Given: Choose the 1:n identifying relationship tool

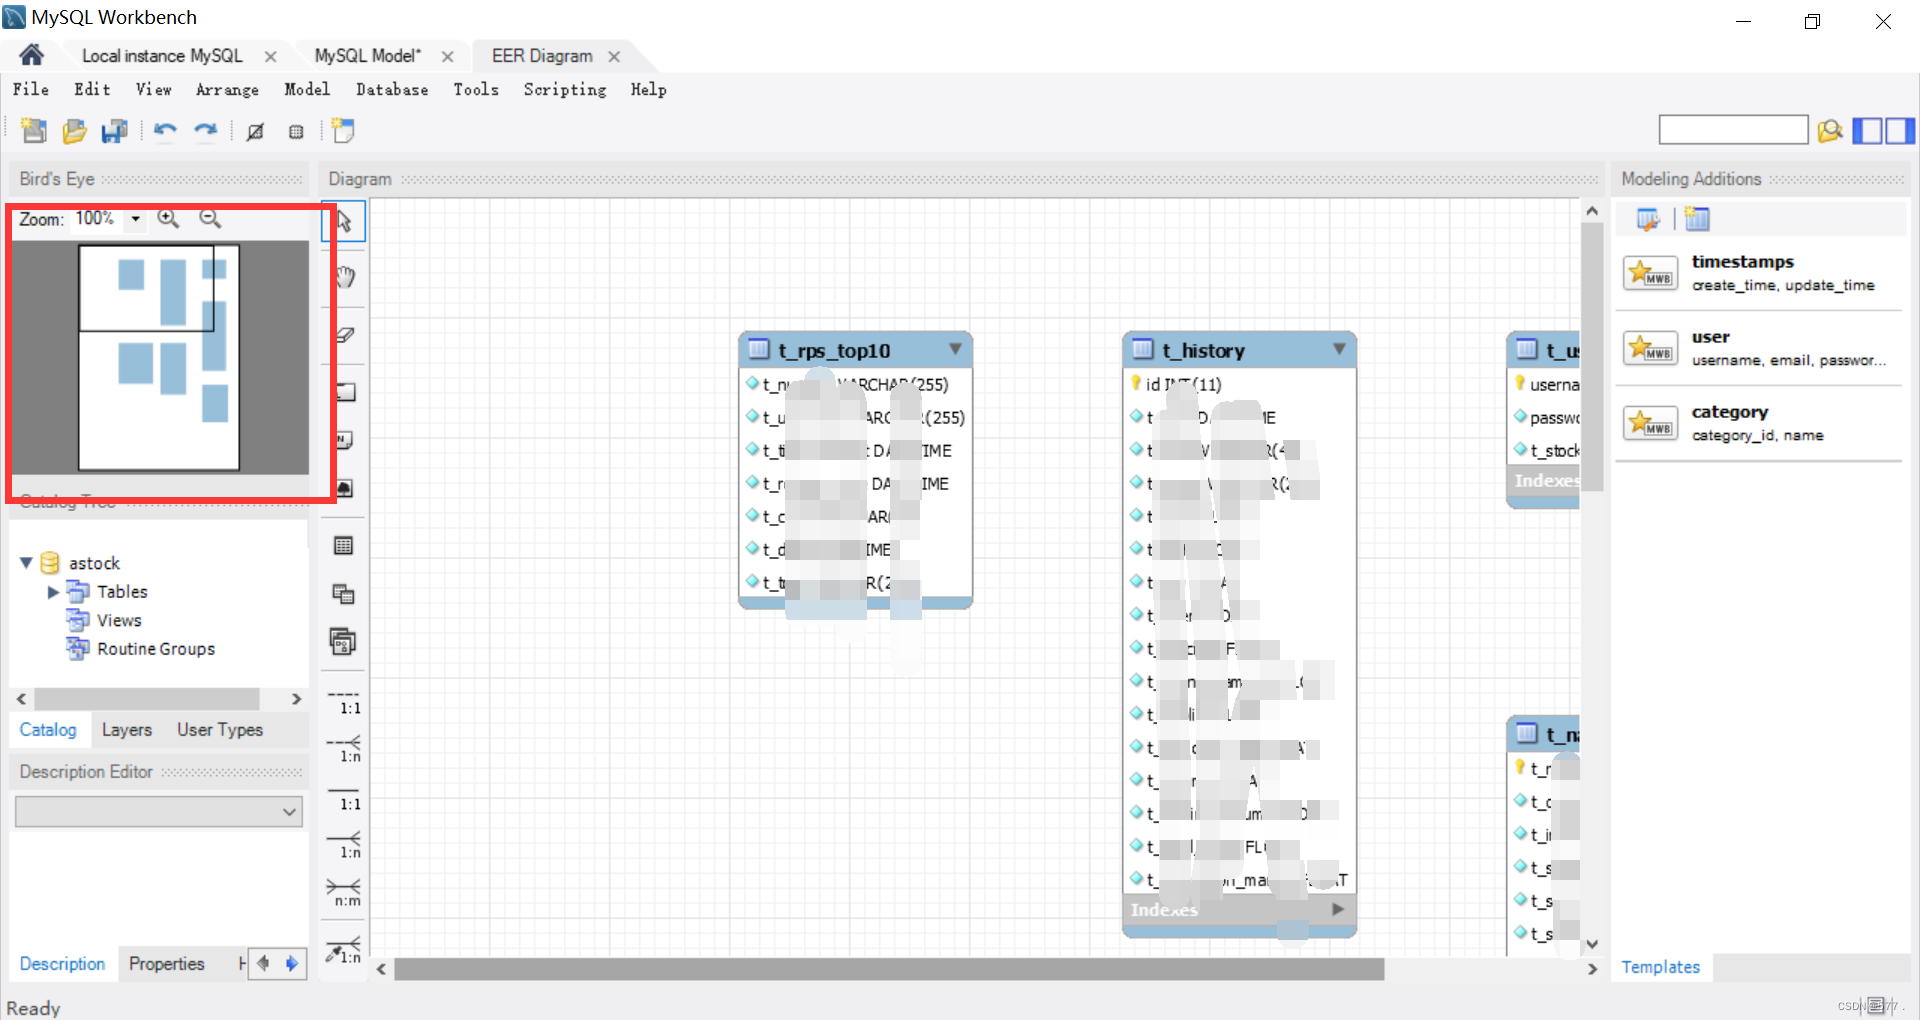Looking at the screenshot, I should pyautogui.click(x=344, y=845).
